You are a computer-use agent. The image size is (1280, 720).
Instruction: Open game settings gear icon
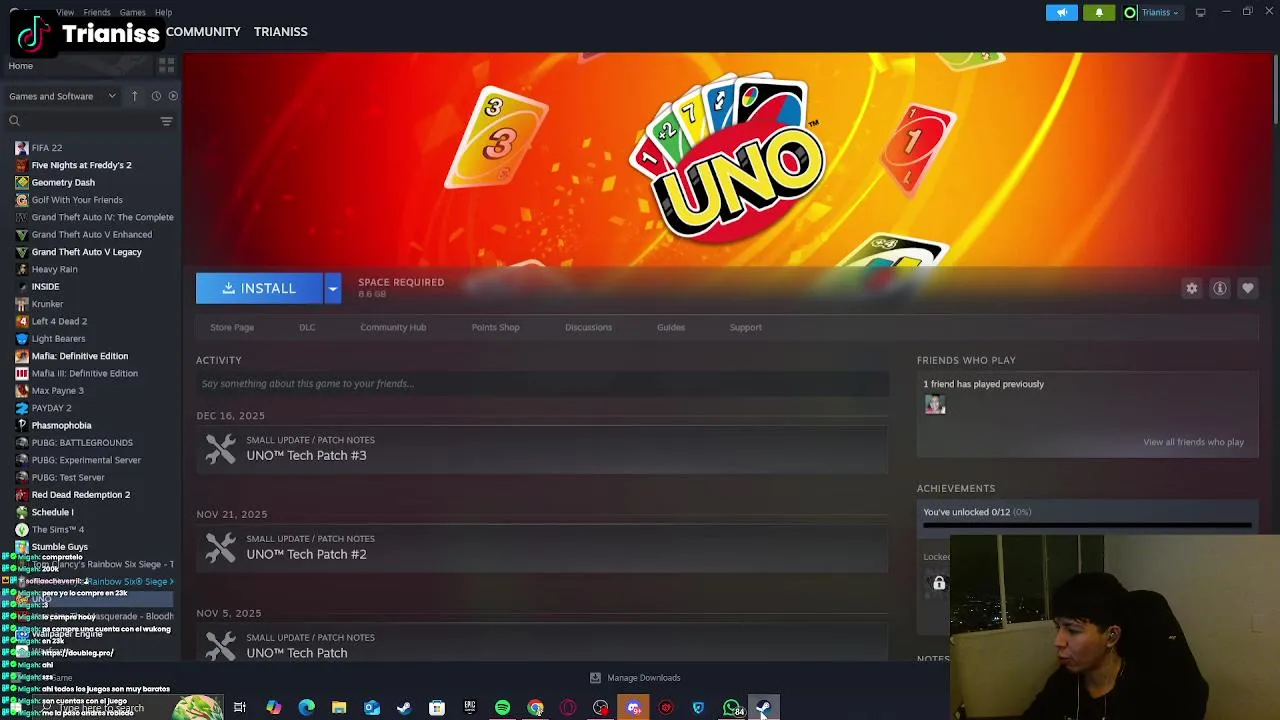pyautogui.click(x=1192, y=288)
